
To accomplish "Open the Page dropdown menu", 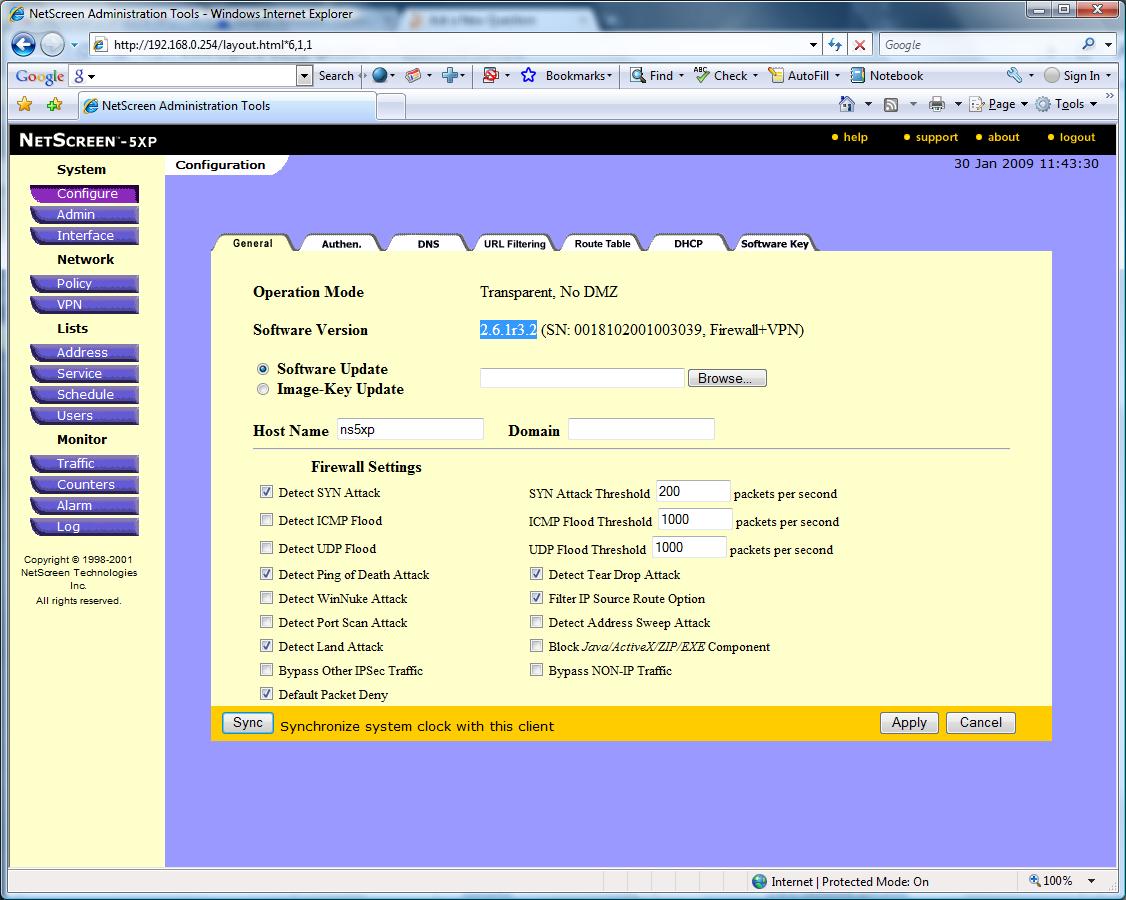I will (999, 103).
